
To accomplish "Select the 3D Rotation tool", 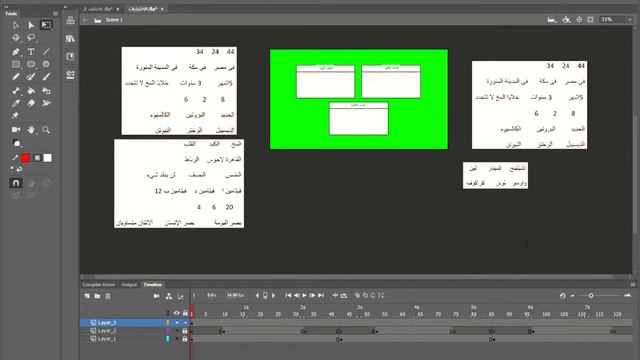I will click(x=16, y=38).
